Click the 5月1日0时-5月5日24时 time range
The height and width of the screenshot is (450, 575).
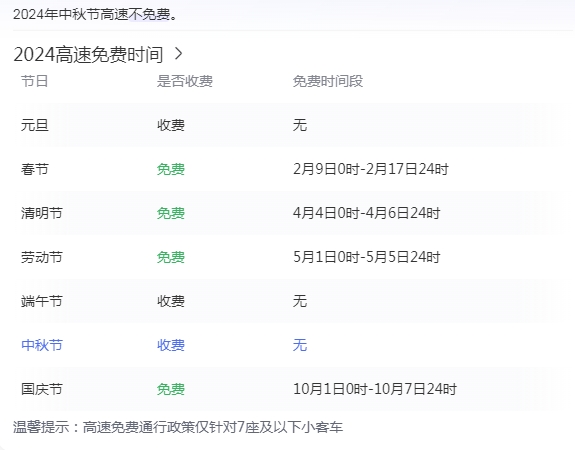pyautogui.click(x=366, y=257)
